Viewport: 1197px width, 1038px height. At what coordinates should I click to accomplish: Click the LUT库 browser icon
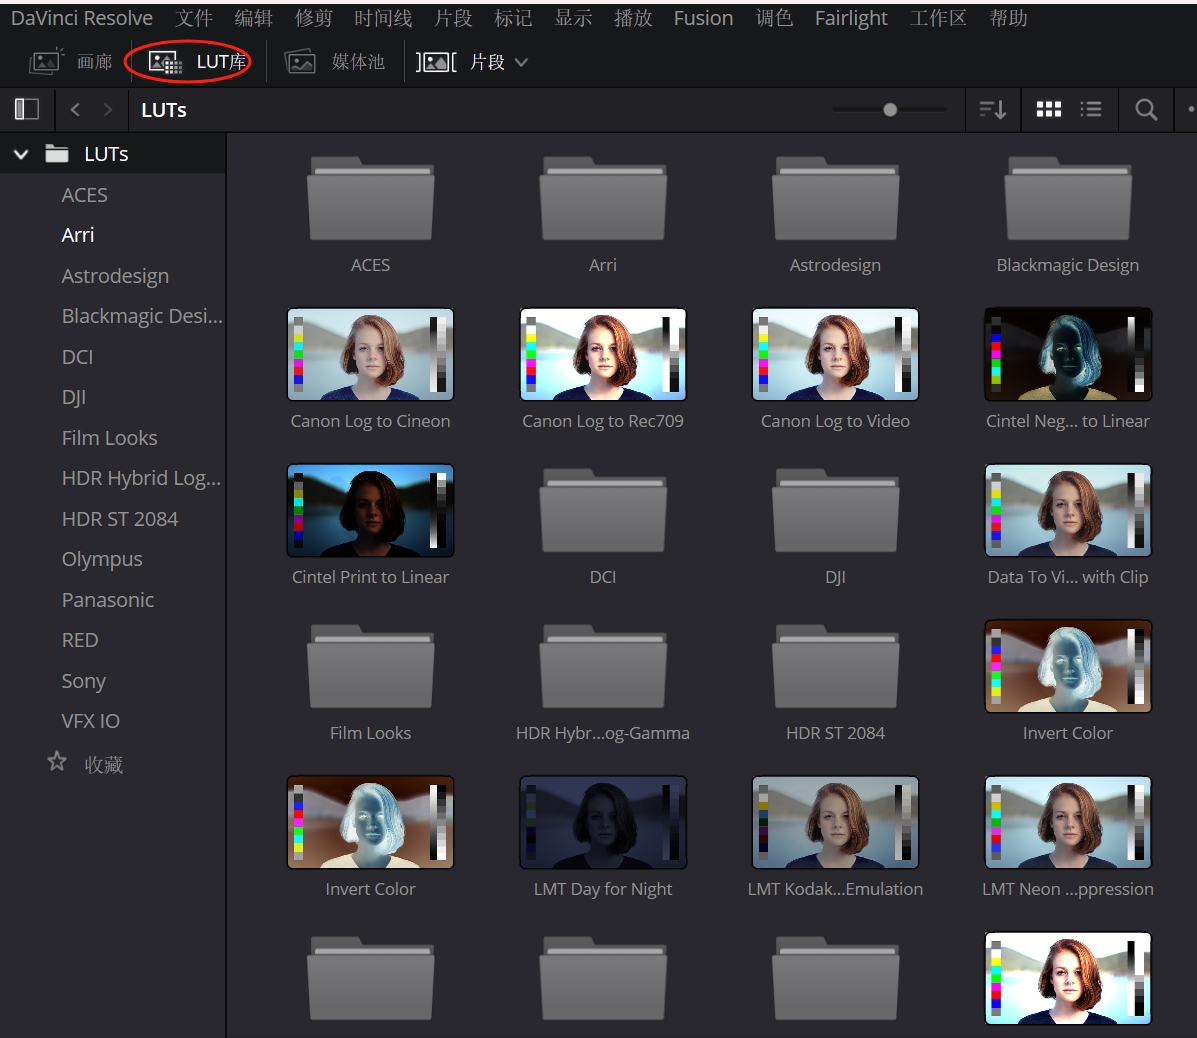pyautogui.click(x=165, y=62)
